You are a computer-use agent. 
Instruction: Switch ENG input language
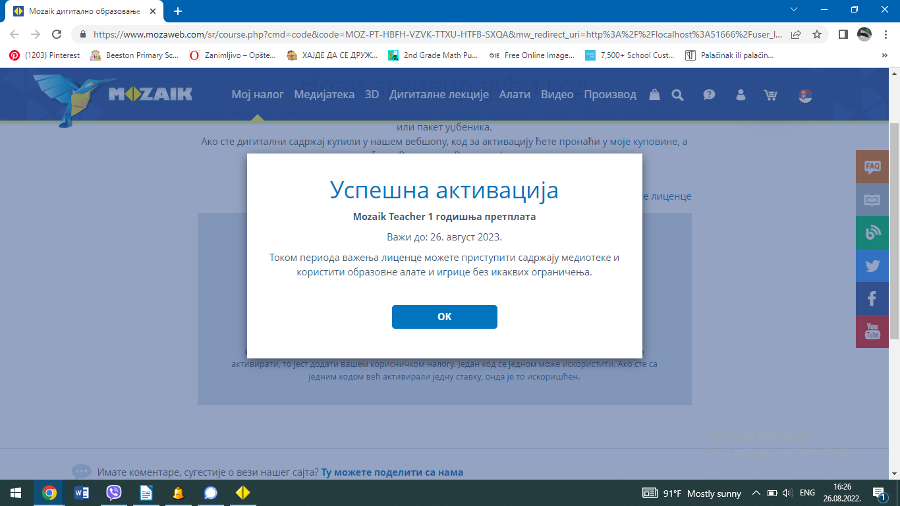(x=807, y=493)
